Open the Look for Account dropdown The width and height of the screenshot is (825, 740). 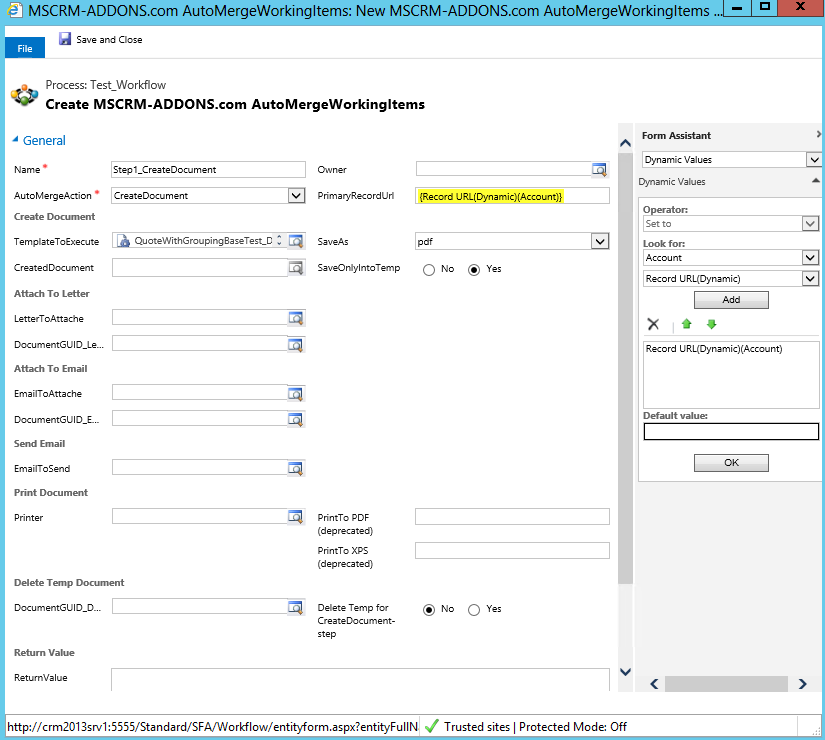coord(810,257)
